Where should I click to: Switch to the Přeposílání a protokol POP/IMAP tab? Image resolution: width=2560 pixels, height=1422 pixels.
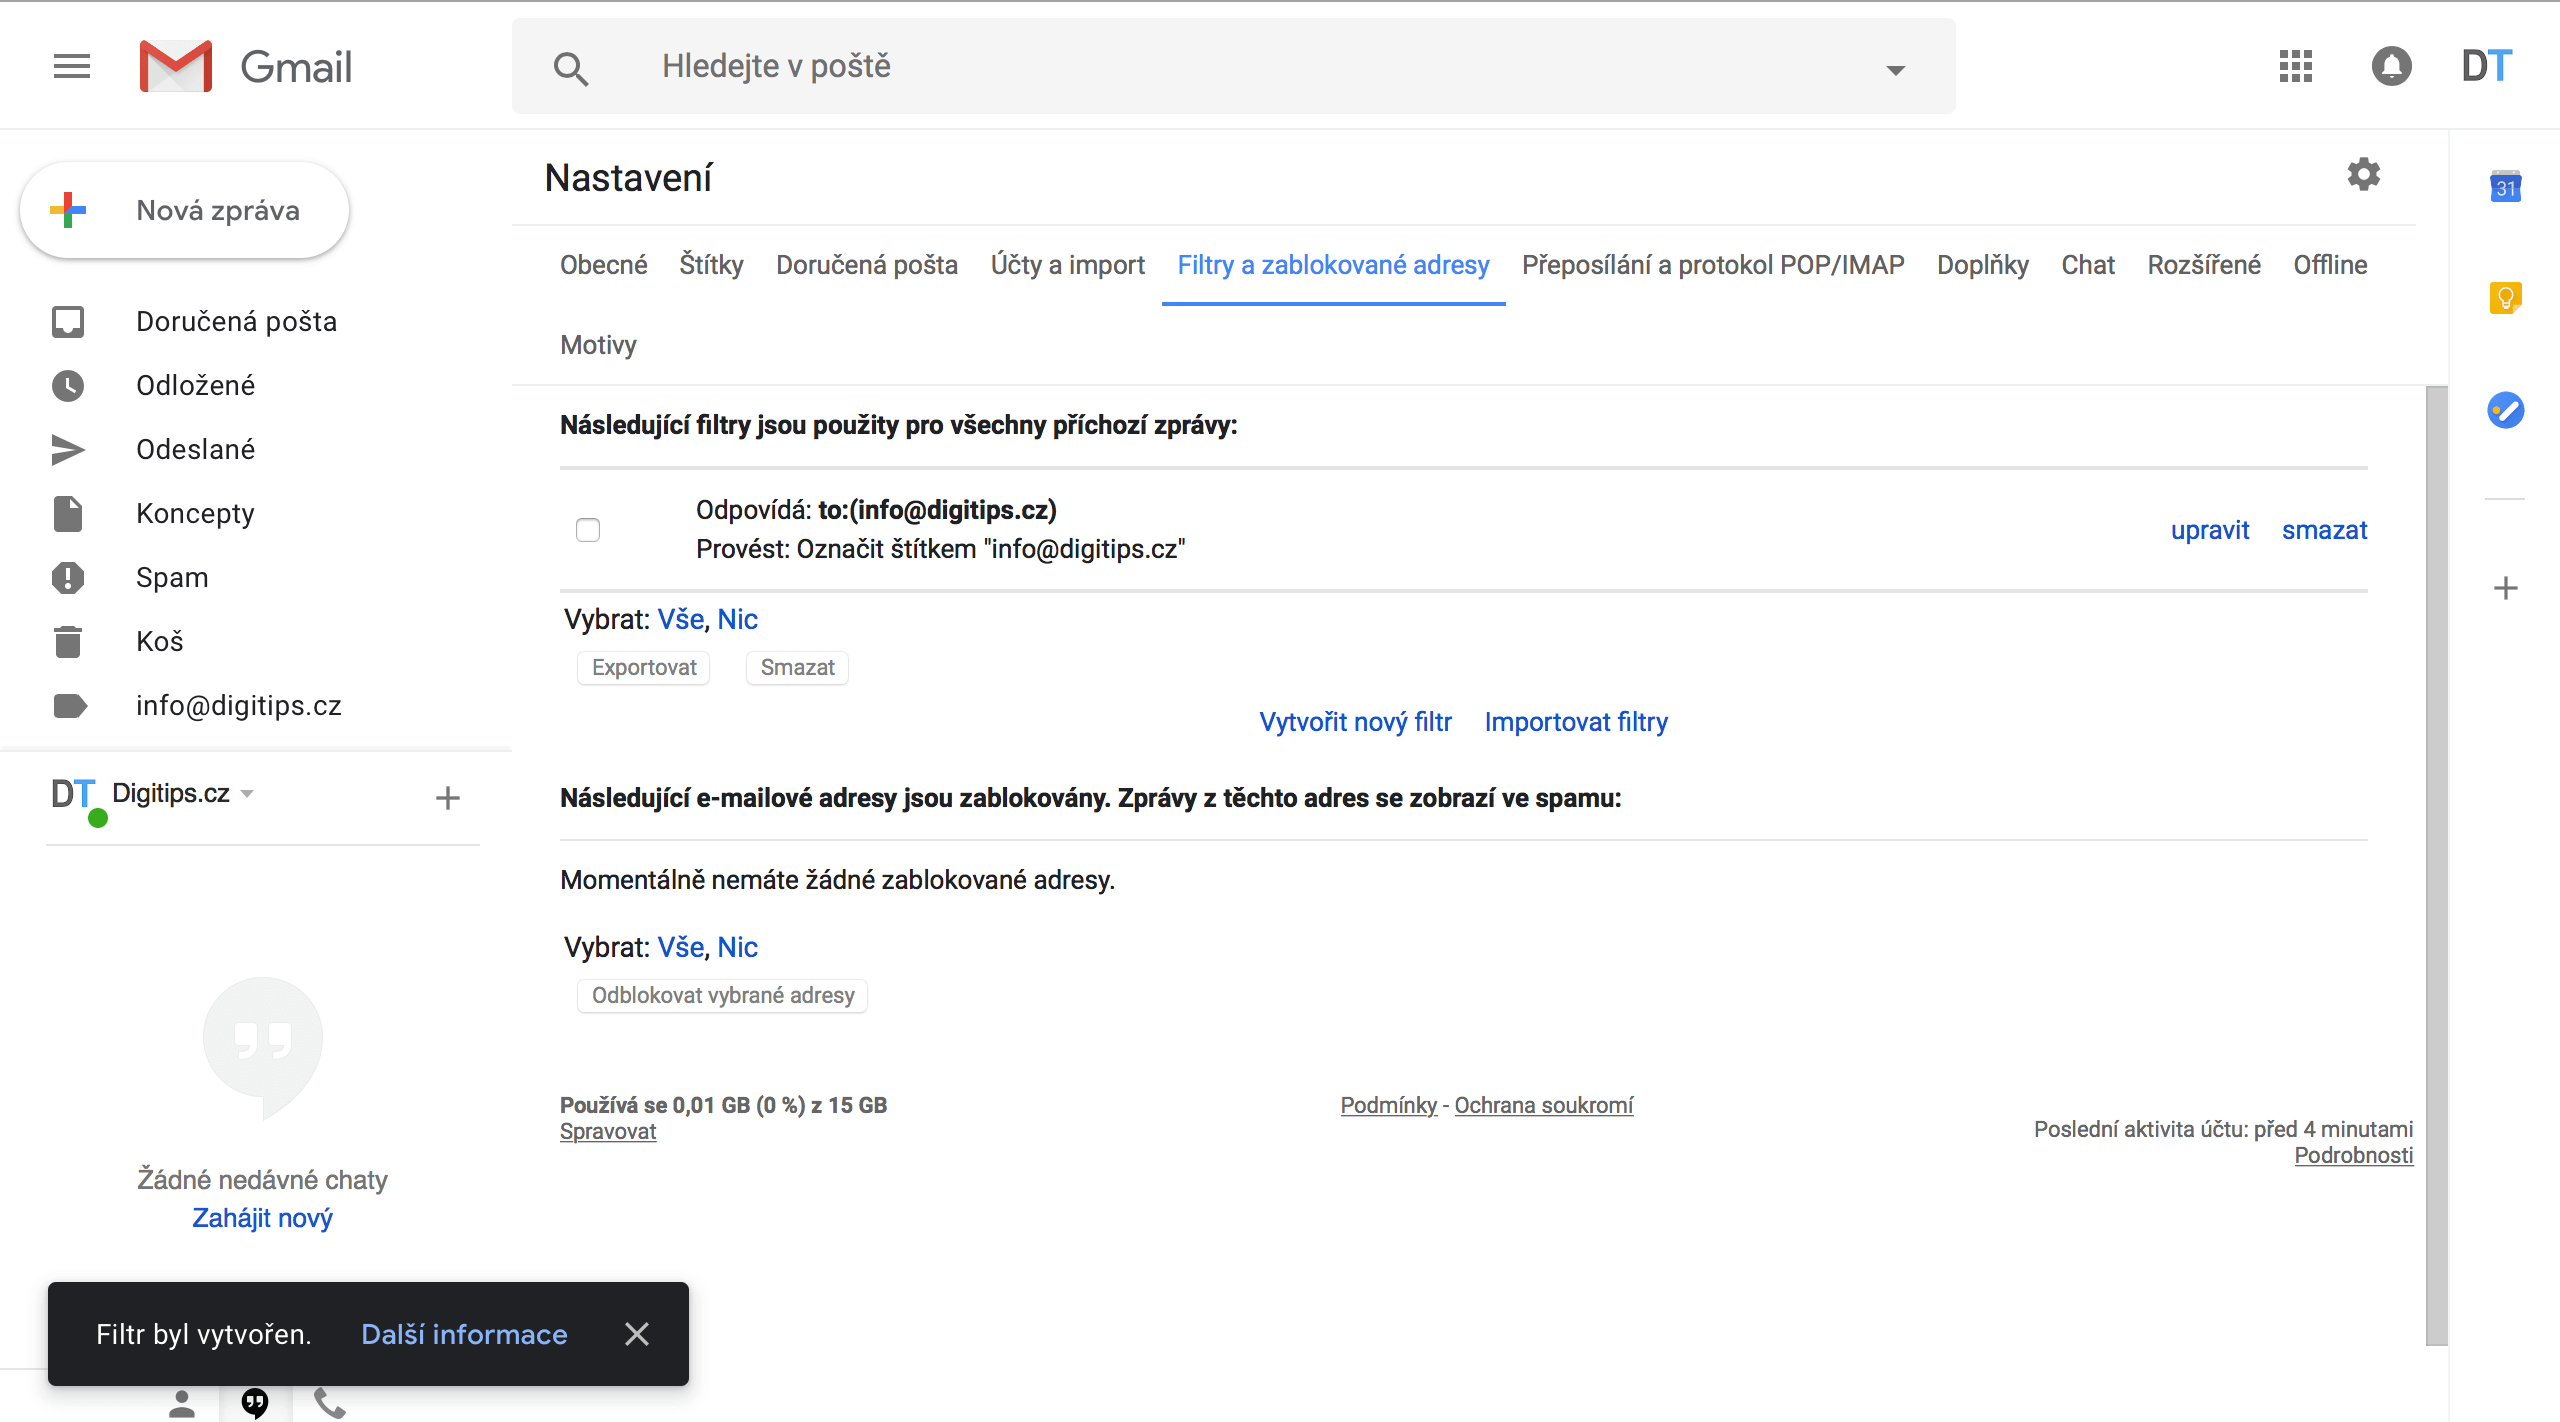click(x=1713, y=264)
